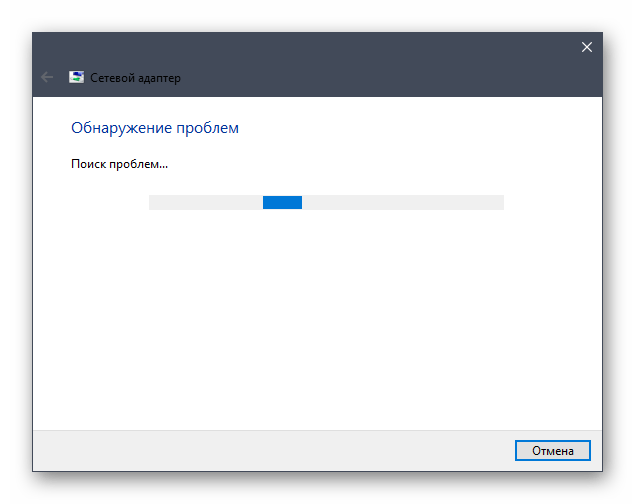Close the Сетевой адаптер troubleshooter window
This screenshot has width=635, height=504.
[586, 47]
